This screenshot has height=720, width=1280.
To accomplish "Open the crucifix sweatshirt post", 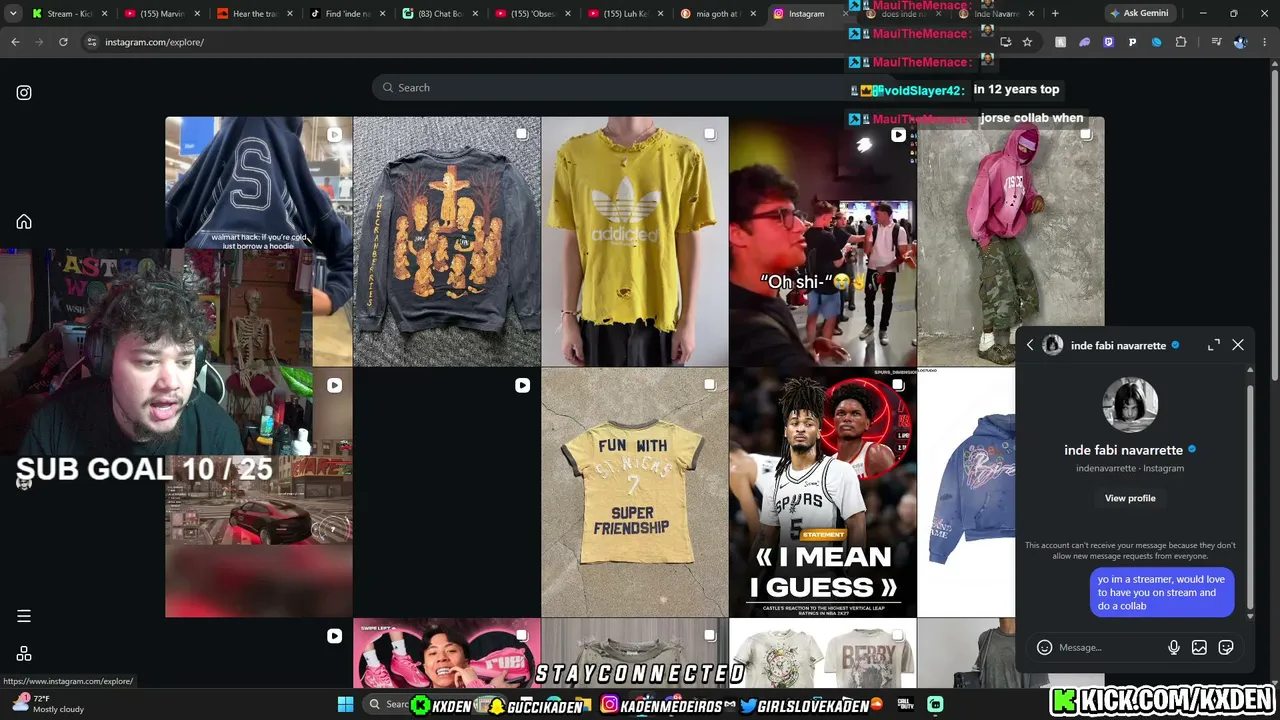I will (447, 241).
